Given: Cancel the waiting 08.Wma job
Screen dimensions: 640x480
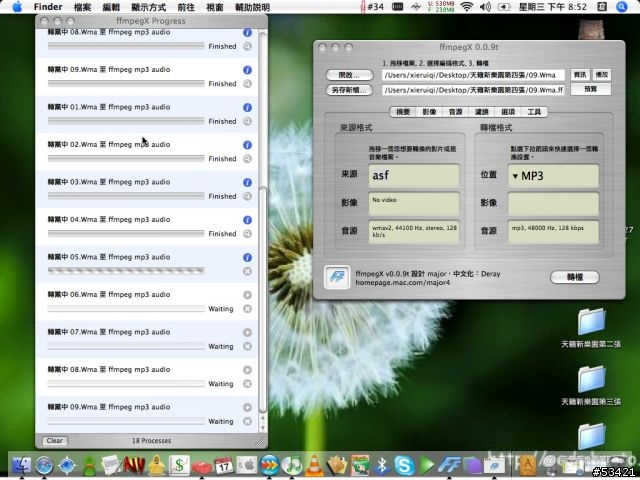Looking at the screenshot, I should tap(247, 384).
